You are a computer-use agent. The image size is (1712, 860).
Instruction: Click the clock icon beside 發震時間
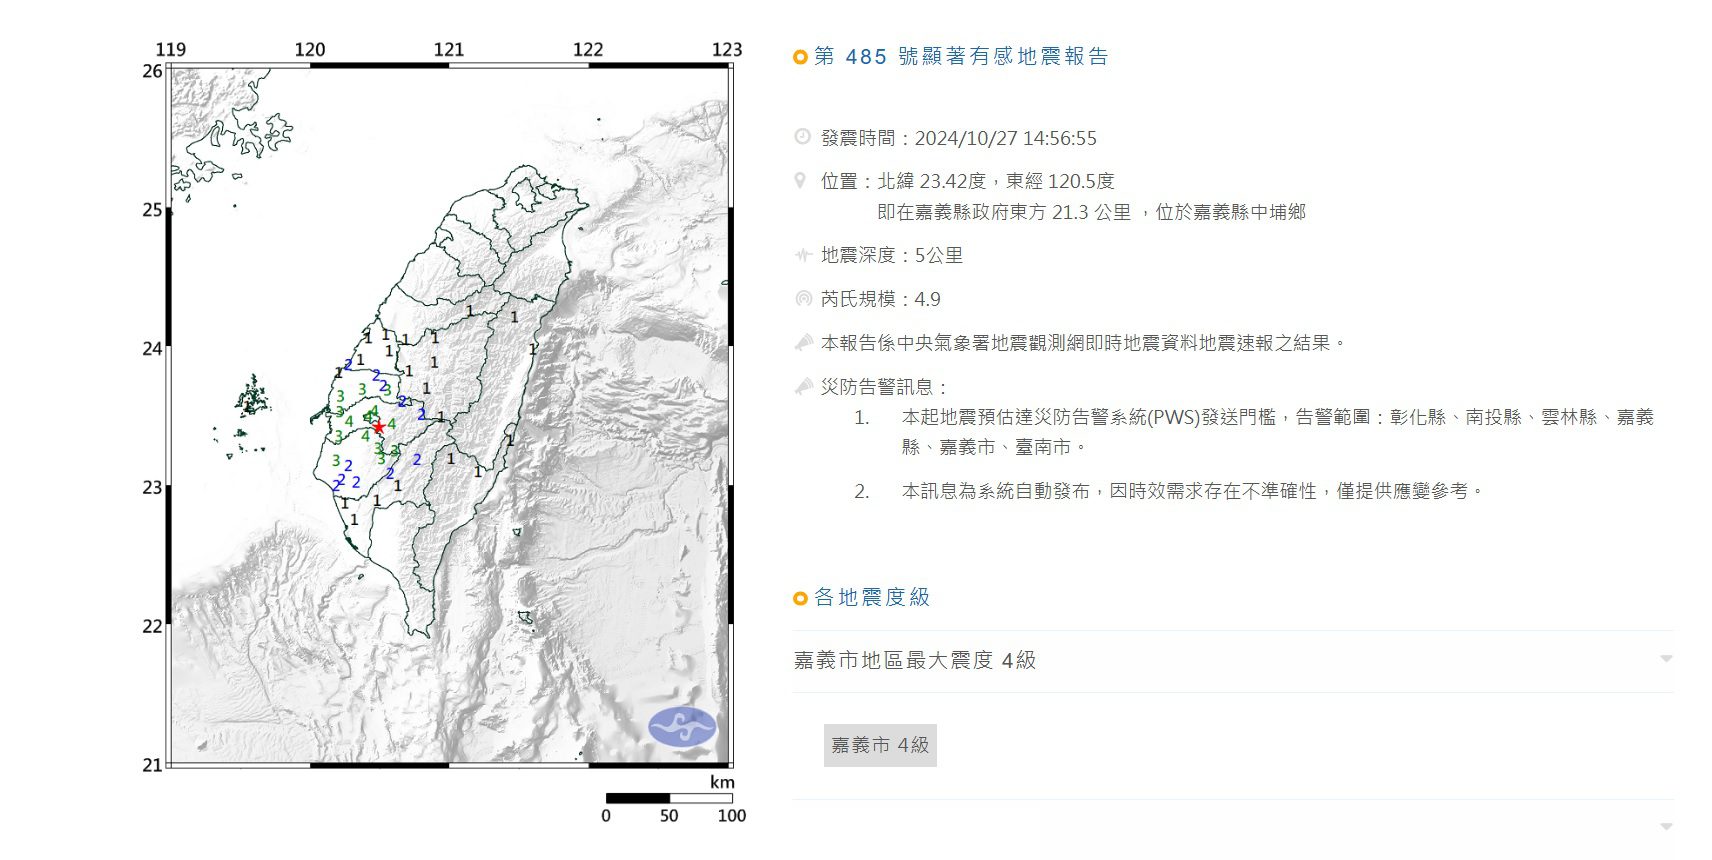click(802, 137)
